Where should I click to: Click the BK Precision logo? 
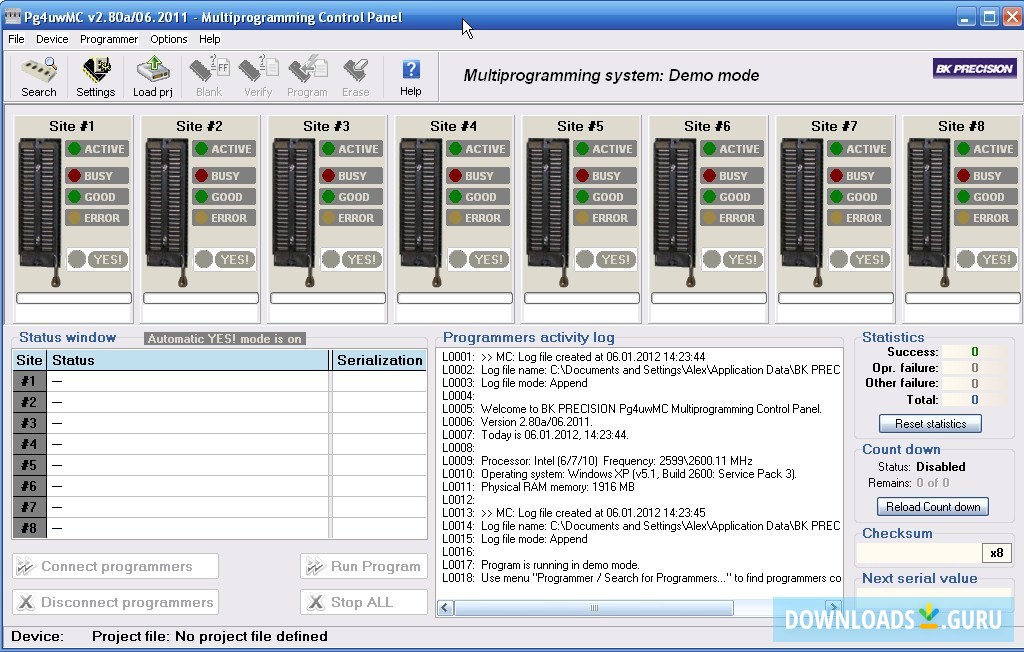pos(974,69)
